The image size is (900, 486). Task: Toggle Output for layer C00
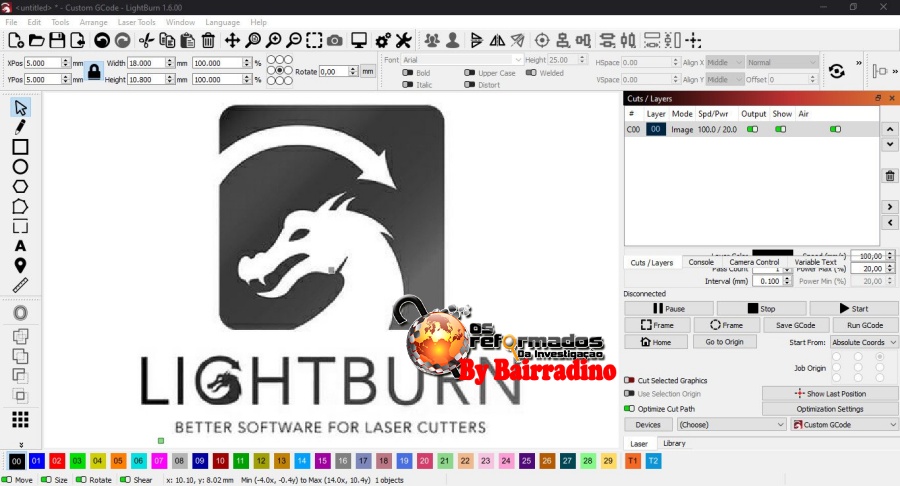pyautogui.click(x=752, y=129)
